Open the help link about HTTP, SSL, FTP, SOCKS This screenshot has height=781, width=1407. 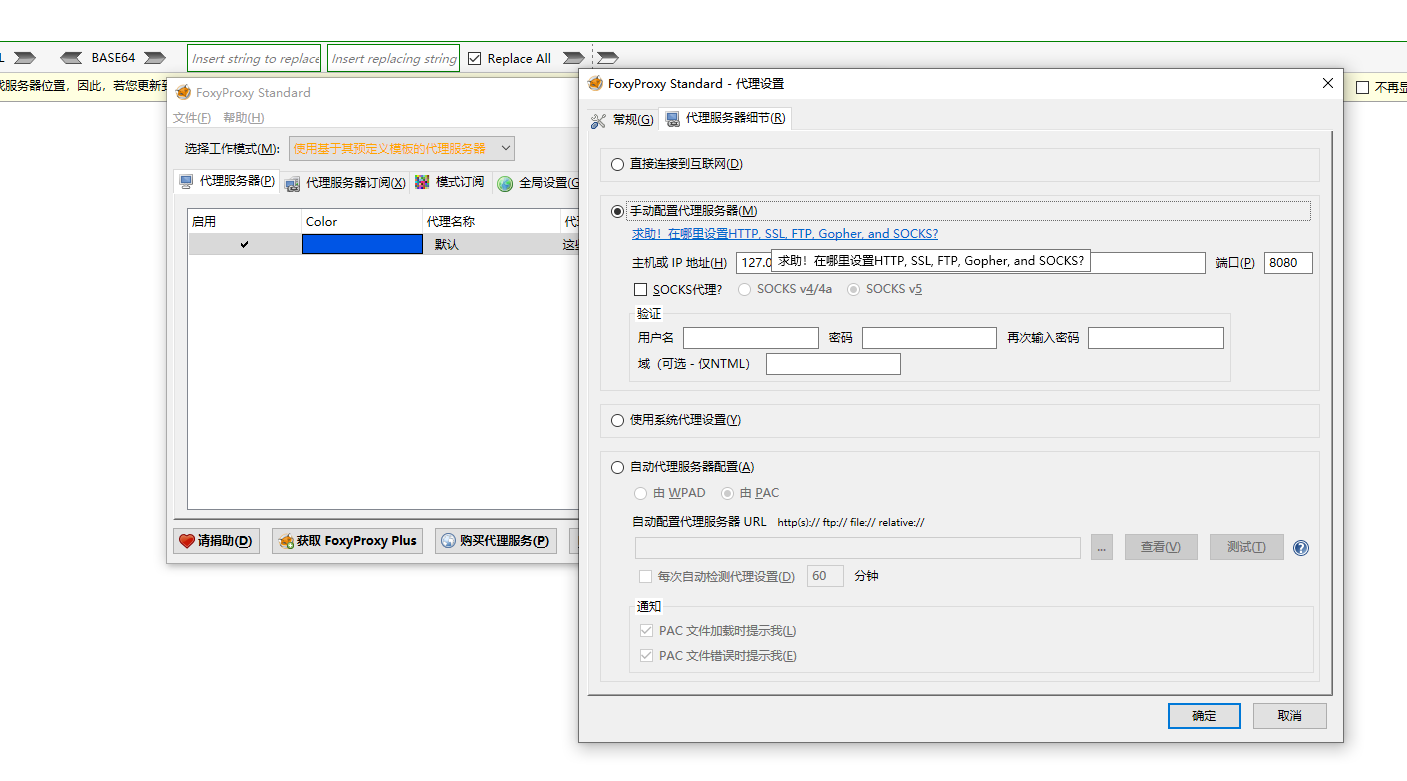point(785,234)
